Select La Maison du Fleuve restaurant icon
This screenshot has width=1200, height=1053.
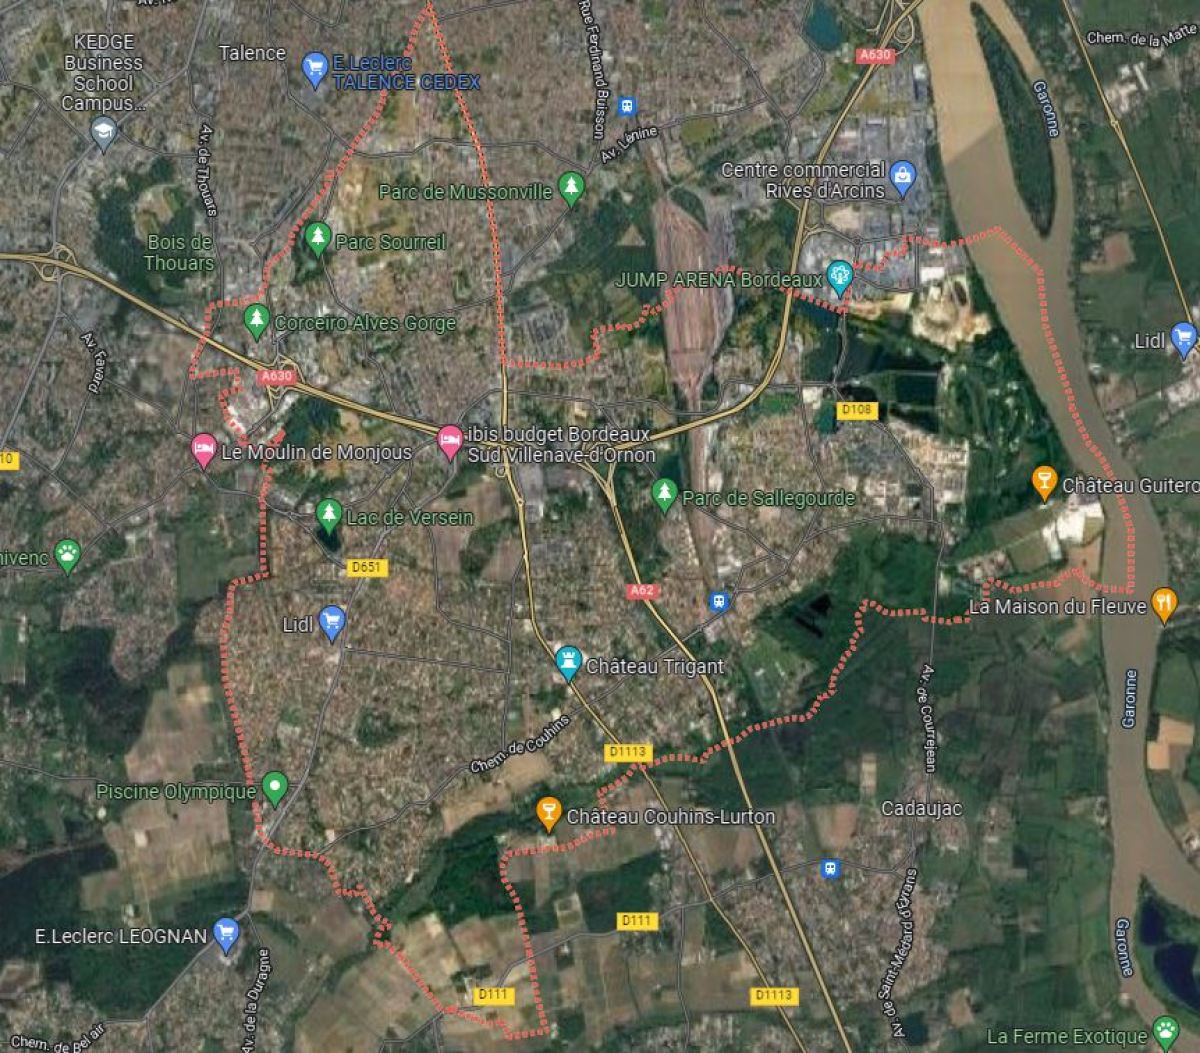point(1165,604)
